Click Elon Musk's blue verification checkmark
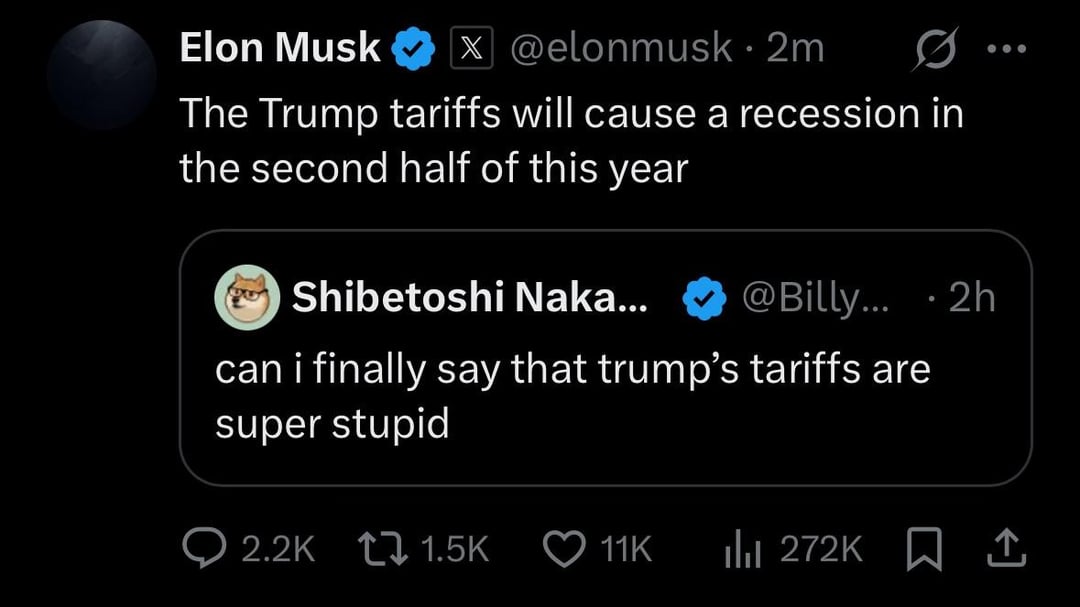 [x=413, y=45]
